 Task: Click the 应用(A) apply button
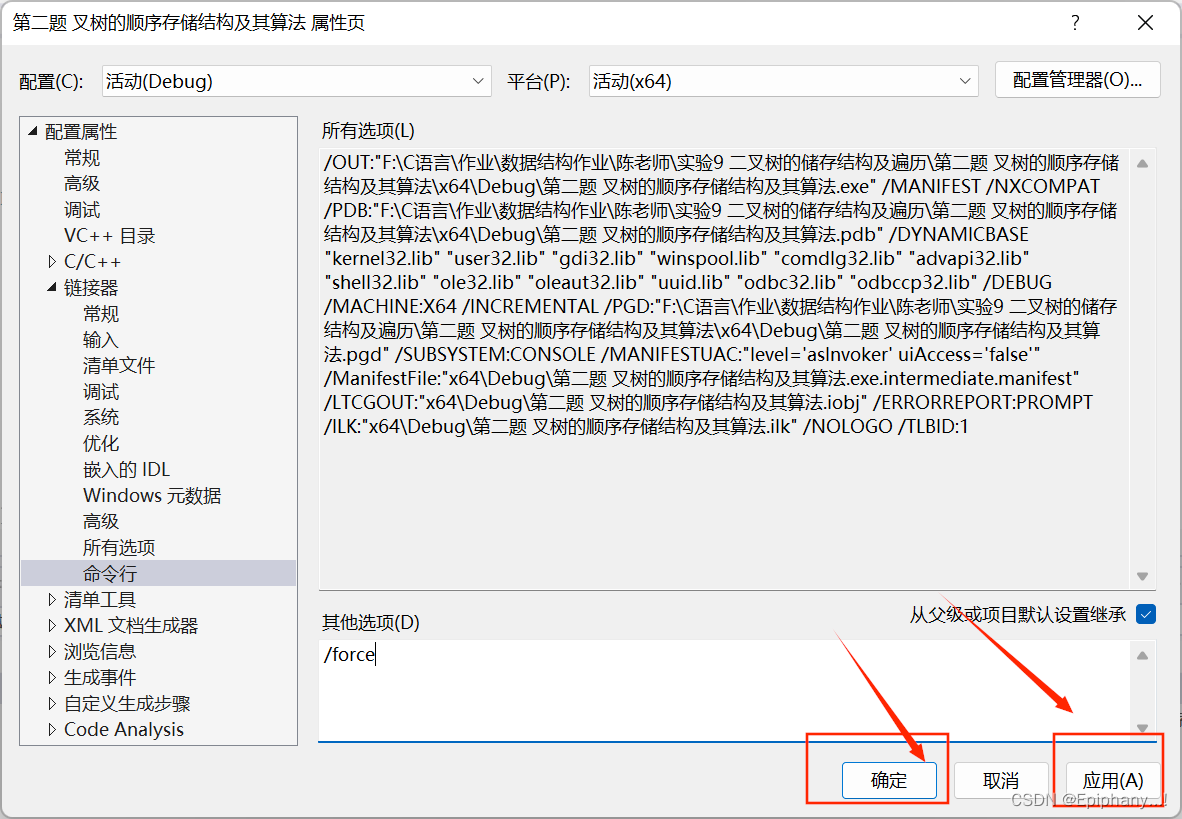(1112, 780)
